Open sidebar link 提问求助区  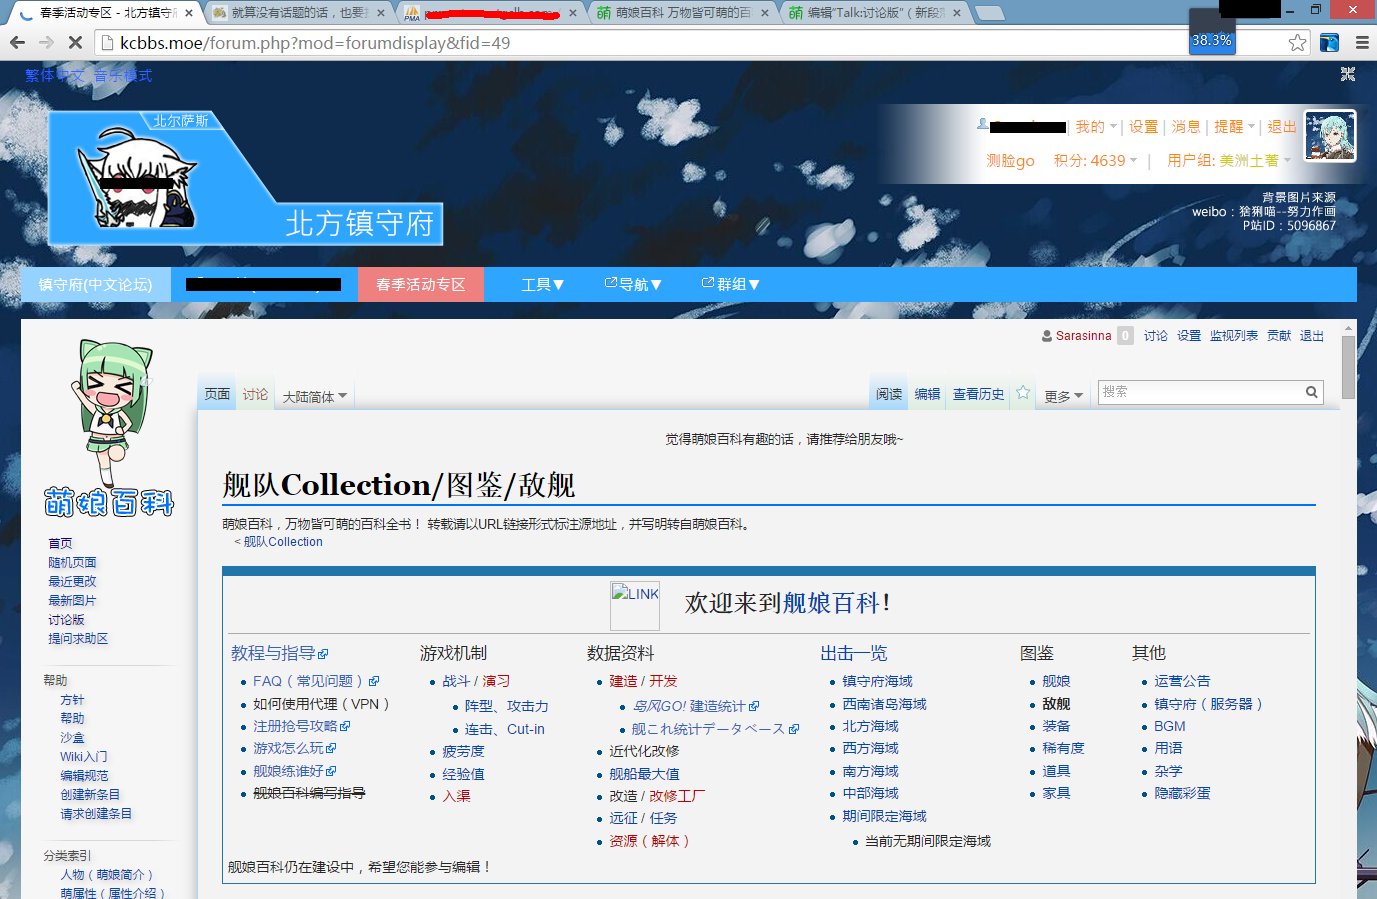[78, 638]
